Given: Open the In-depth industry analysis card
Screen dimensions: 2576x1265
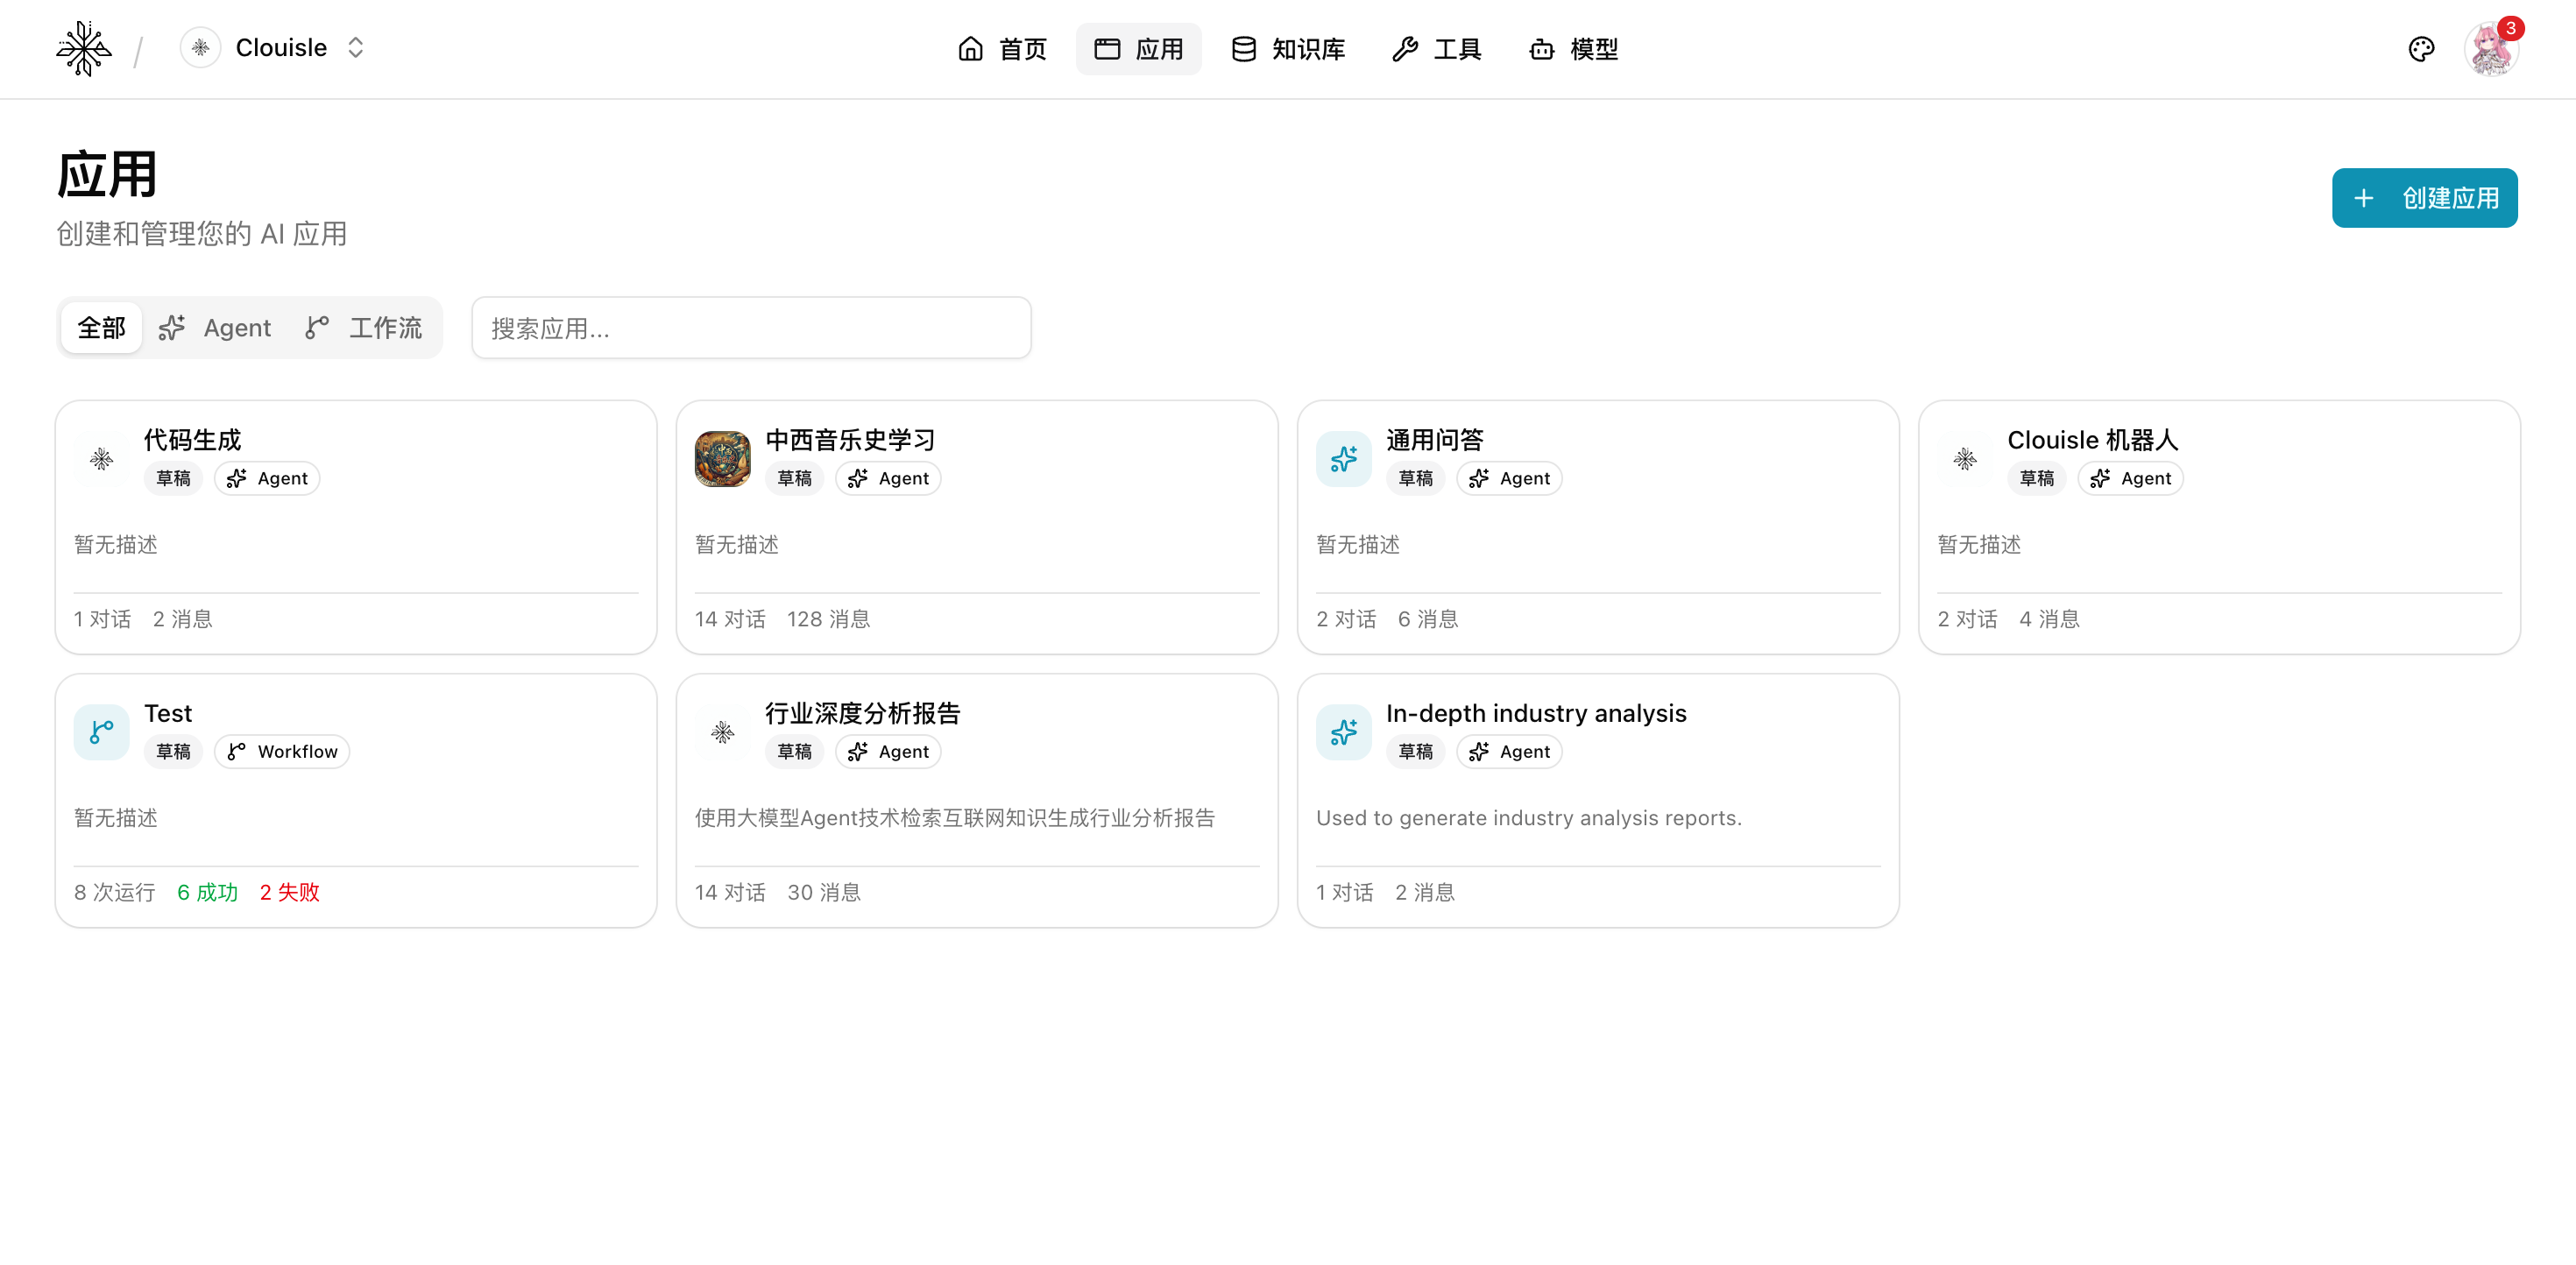Looking at the screenshot, I should click(x=1597, y=800).
